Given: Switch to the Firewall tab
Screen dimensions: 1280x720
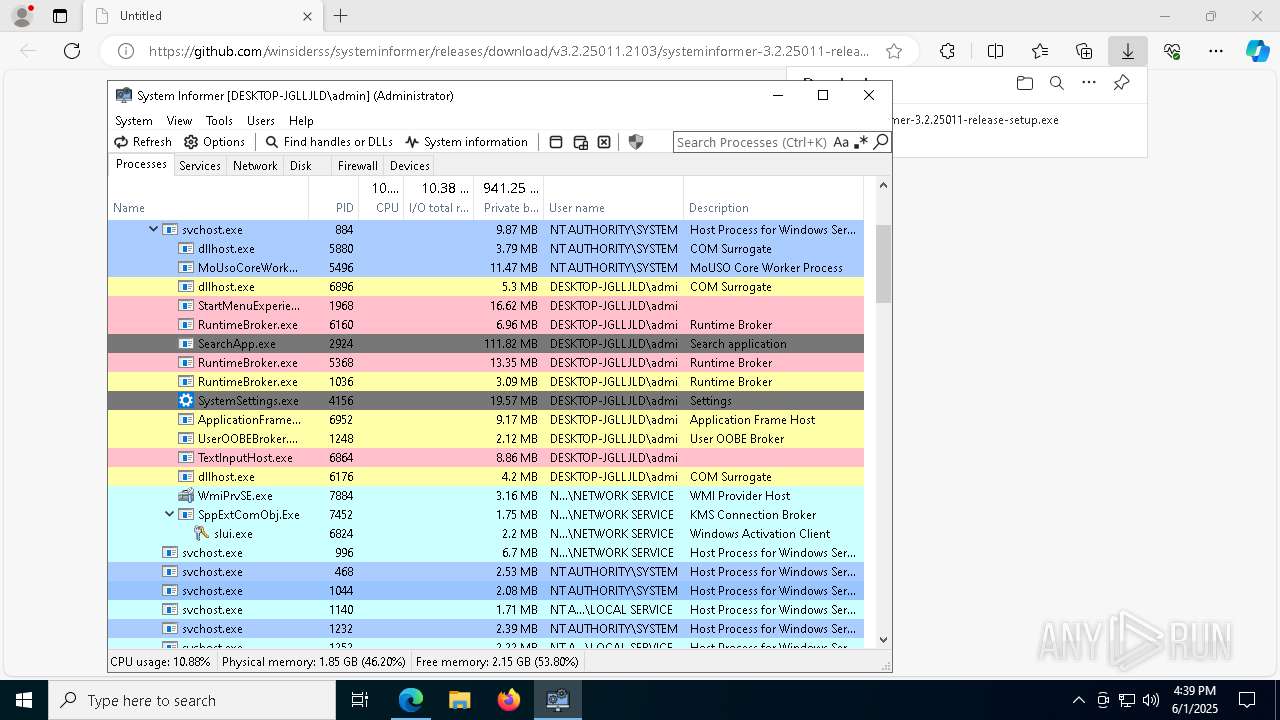Looking at the screenshot, I should 357,166.
